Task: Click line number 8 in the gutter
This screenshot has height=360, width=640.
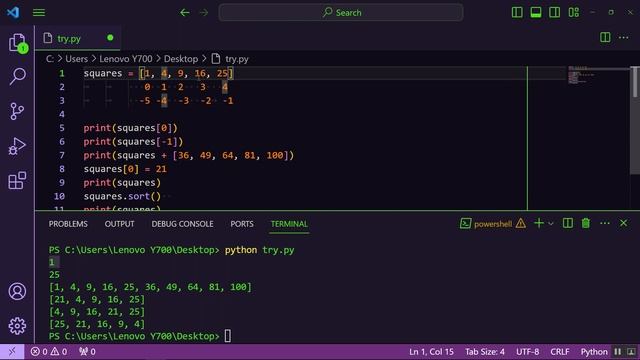Action: tap(62, 169)
